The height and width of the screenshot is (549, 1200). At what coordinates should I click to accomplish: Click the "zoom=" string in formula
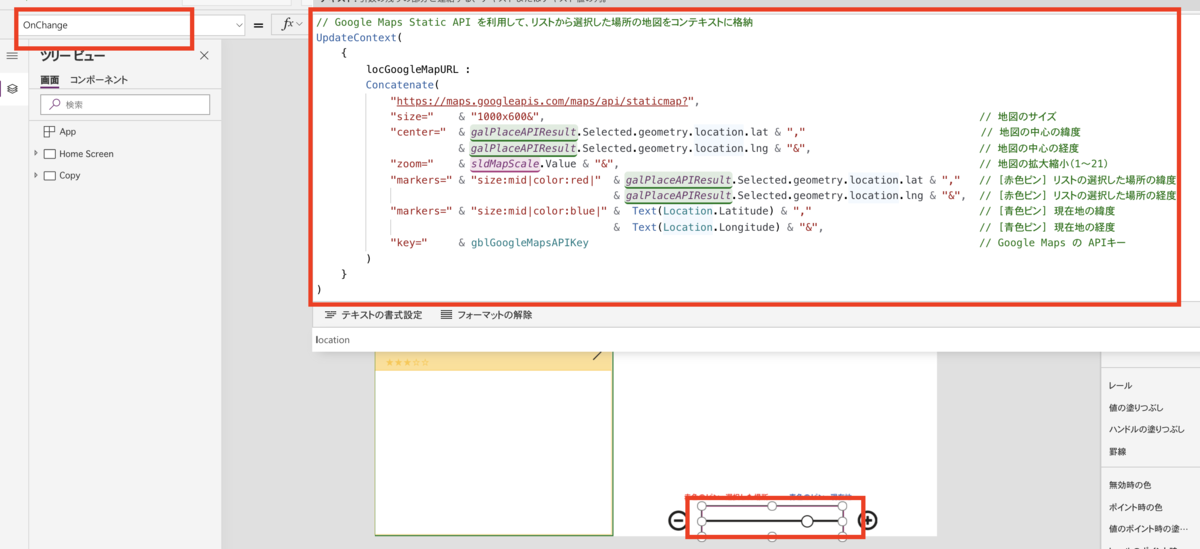pos(412,163)
